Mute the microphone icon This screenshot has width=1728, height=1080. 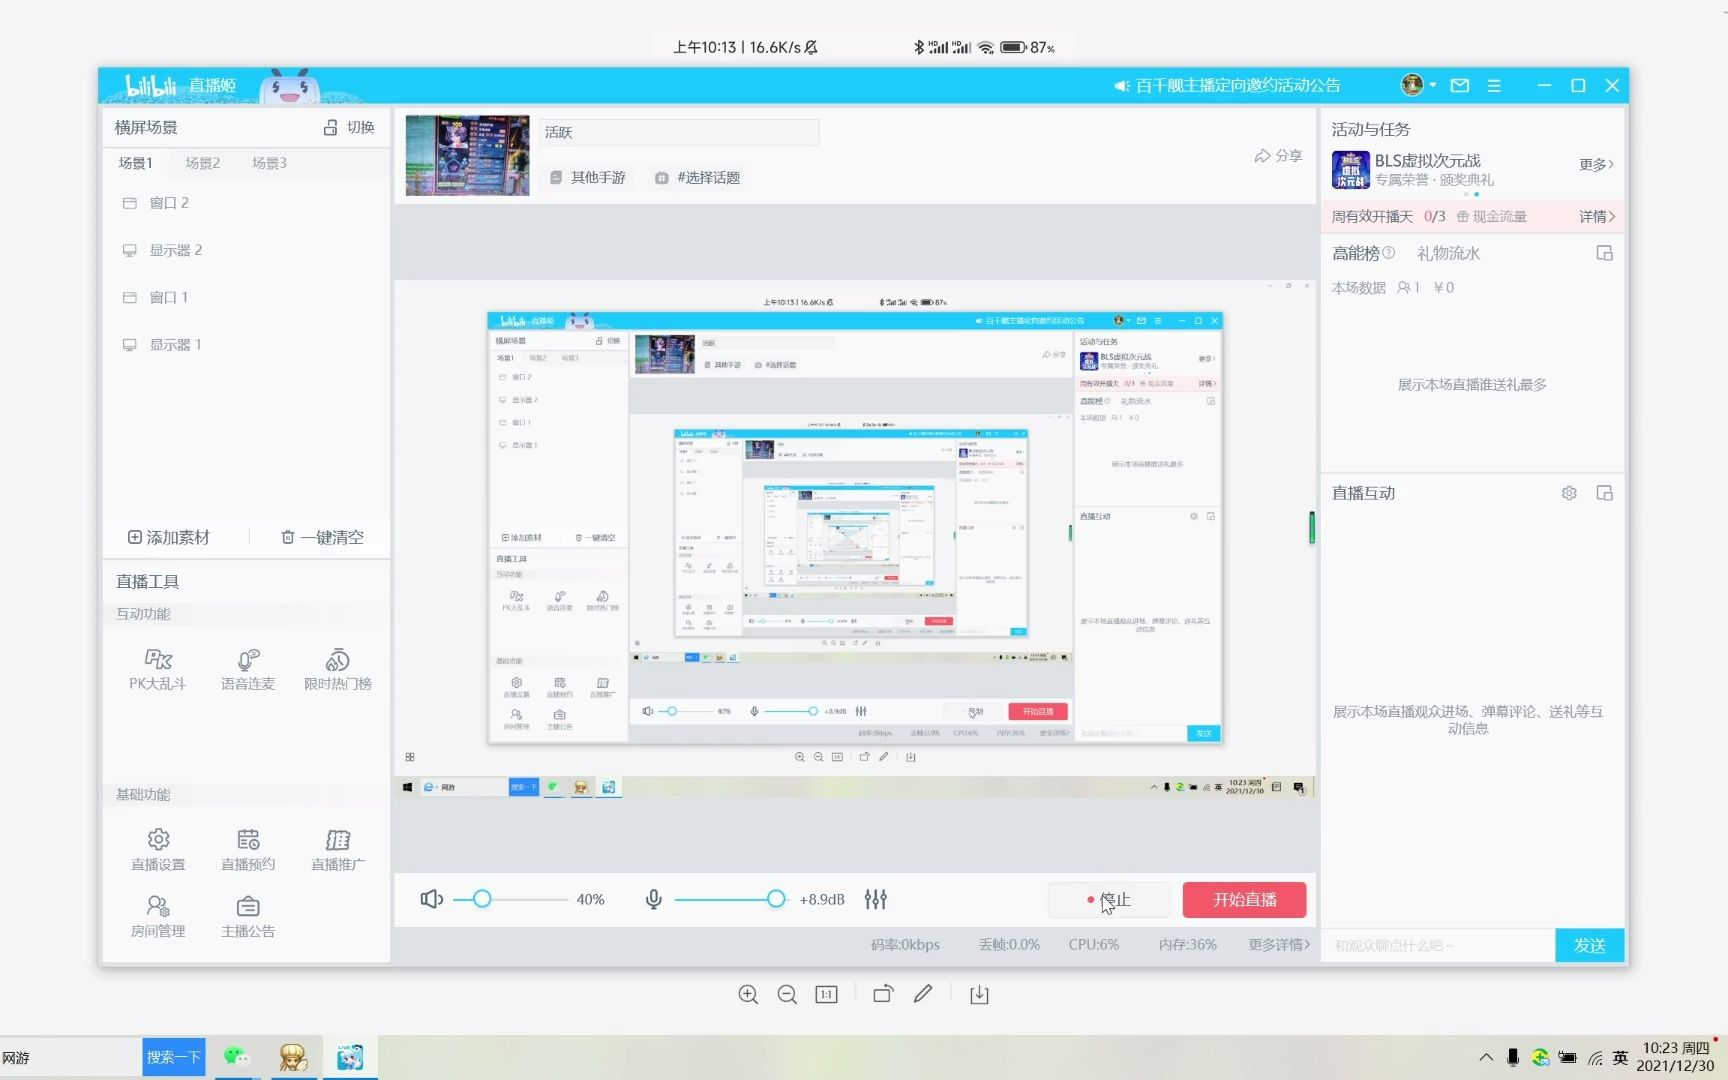point(653,899)
